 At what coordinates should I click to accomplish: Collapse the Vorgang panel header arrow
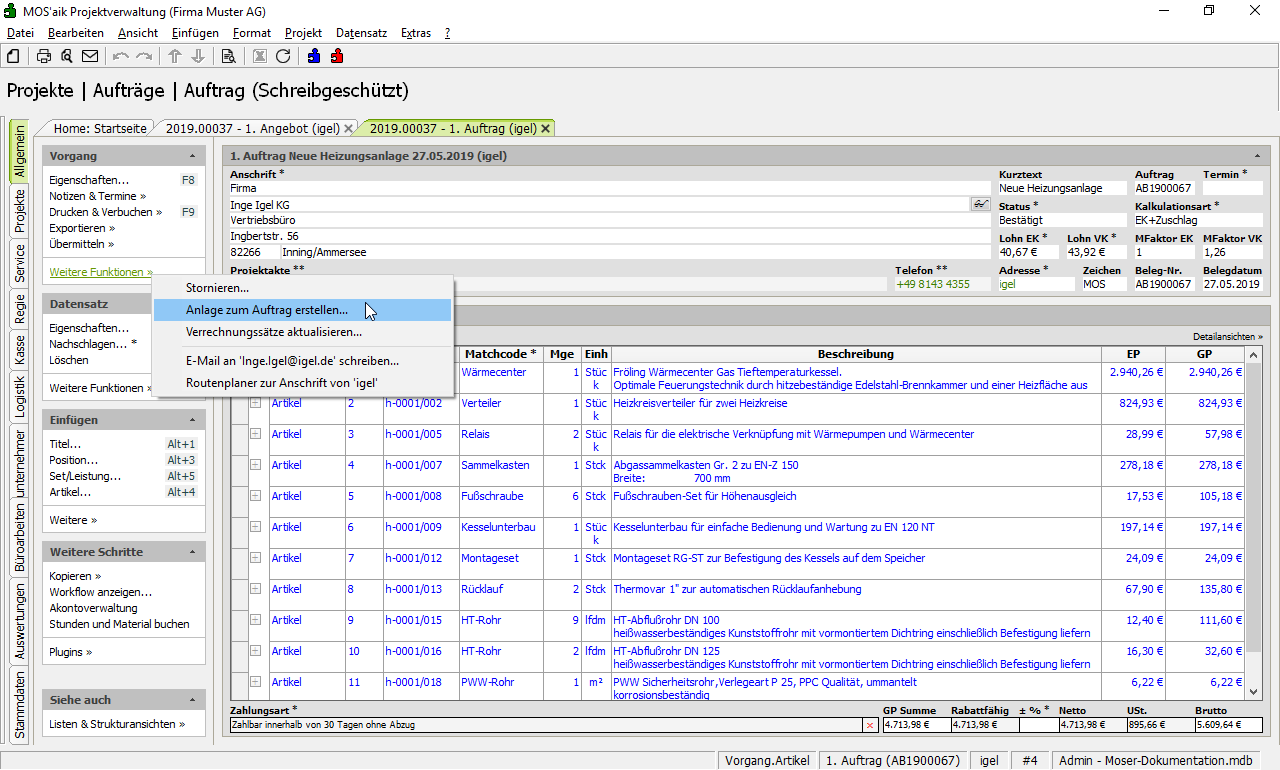pyautogui.click(x=192, y=157)
